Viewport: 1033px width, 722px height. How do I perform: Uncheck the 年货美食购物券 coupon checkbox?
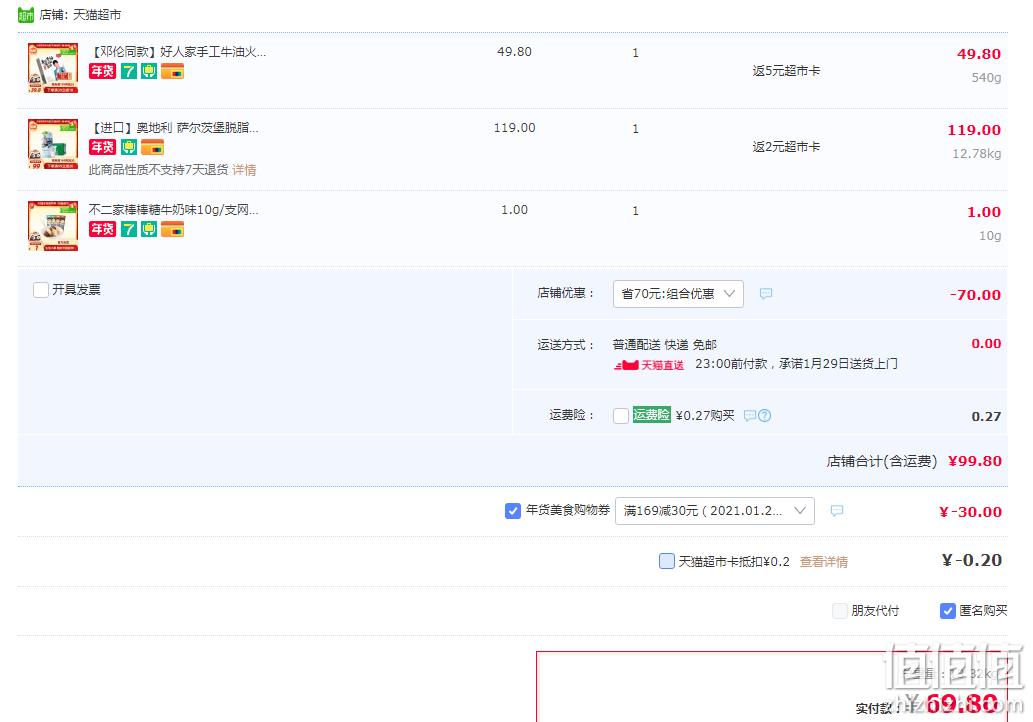click(x=513, y=511)
